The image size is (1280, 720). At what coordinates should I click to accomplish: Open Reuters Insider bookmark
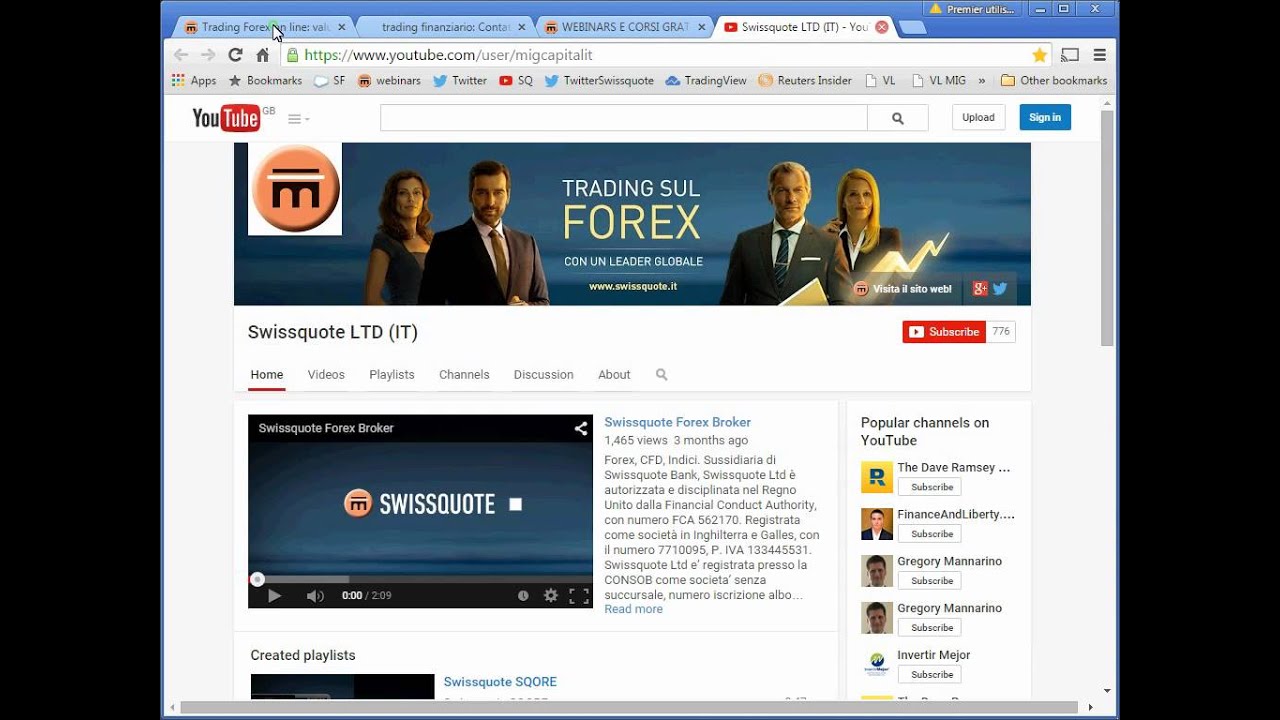click(x=805, y=81)
